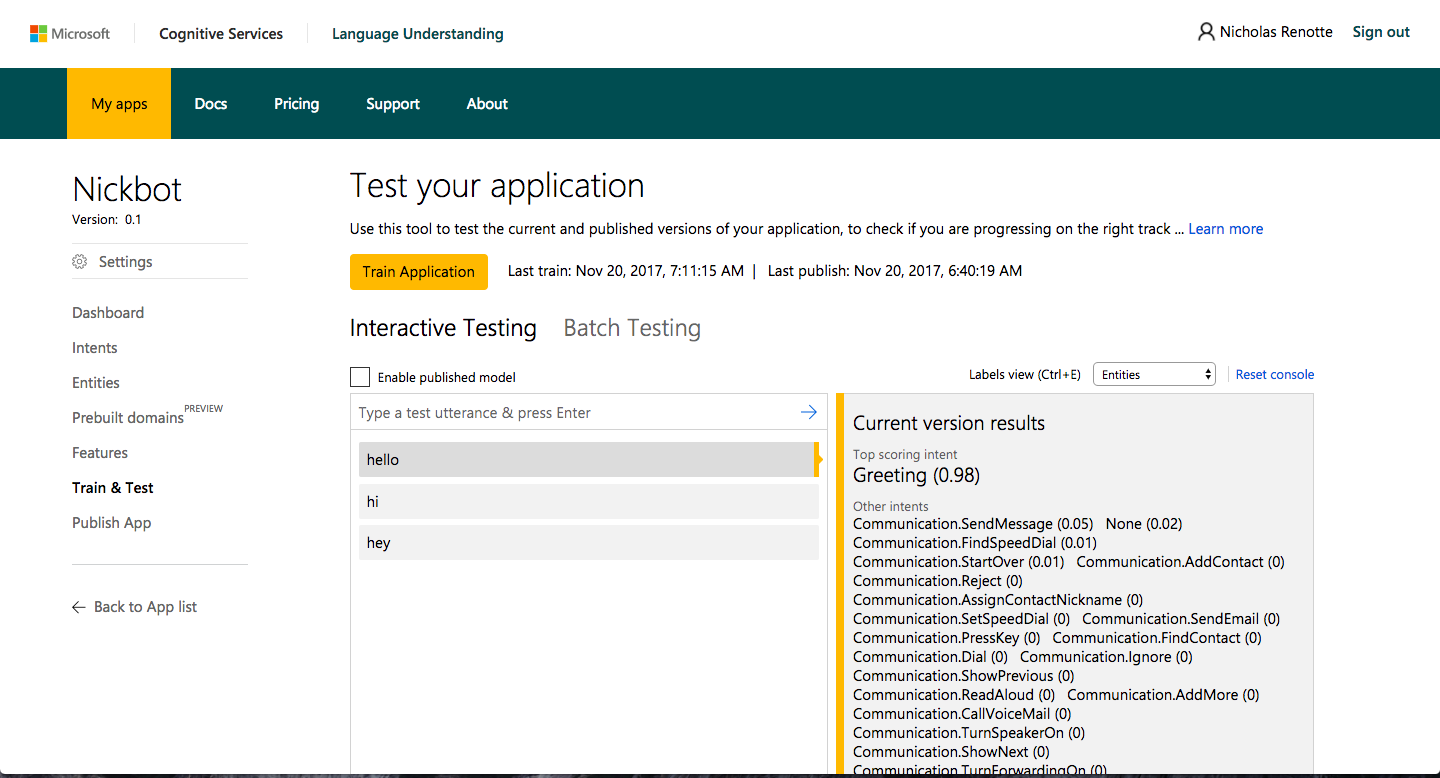Open the Labels view Entities dropdown
This screenshot has height=778, width=1440.
click(1154, 375)
